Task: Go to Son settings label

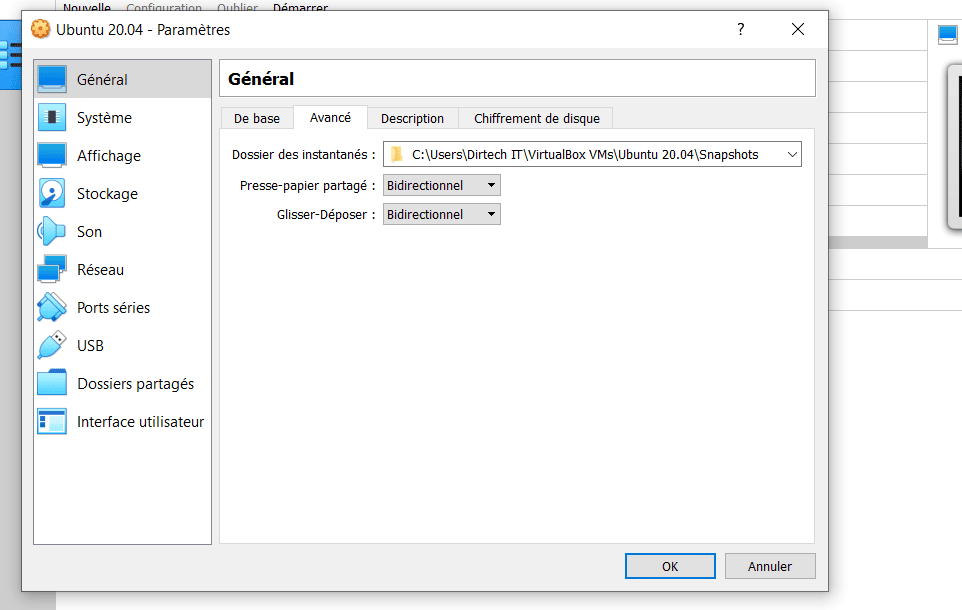Action: coord(90,232)
